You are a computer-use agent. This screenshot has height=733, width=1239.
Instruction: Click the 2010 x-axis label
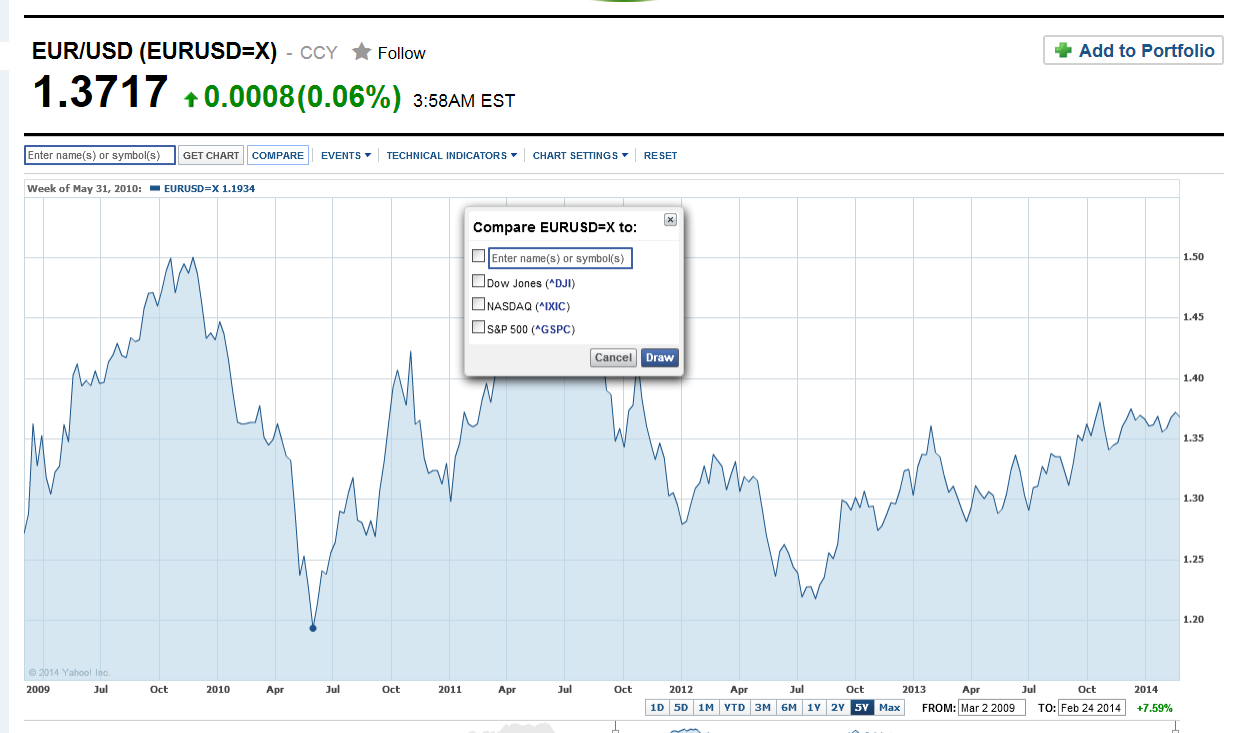click(x=217, y=689)
